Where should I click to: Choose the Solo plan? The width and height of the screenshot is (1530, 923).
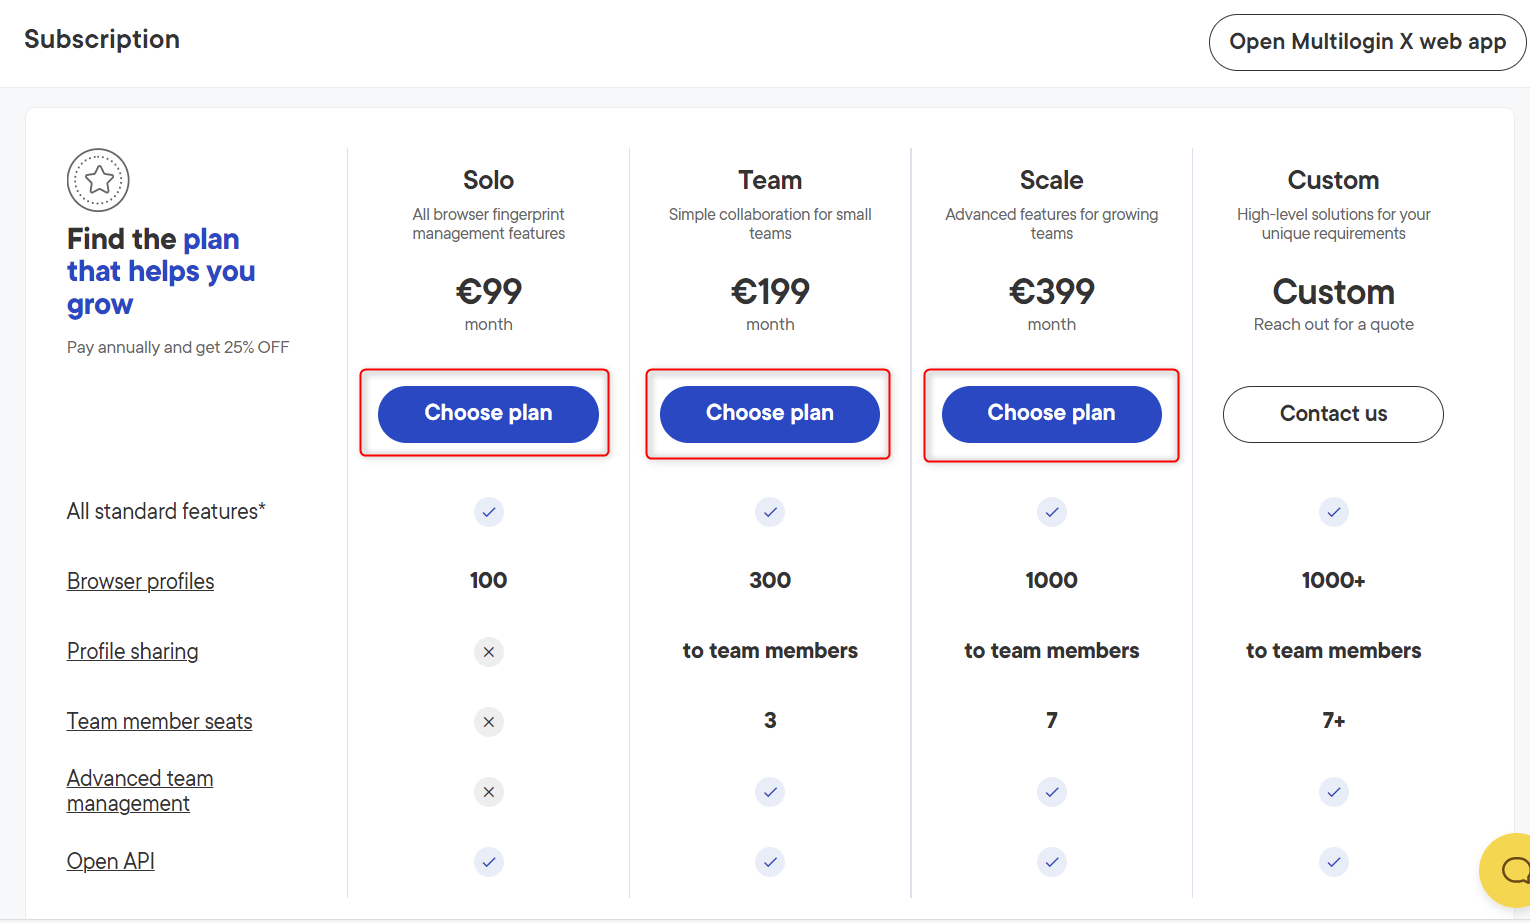pos(488,414)
